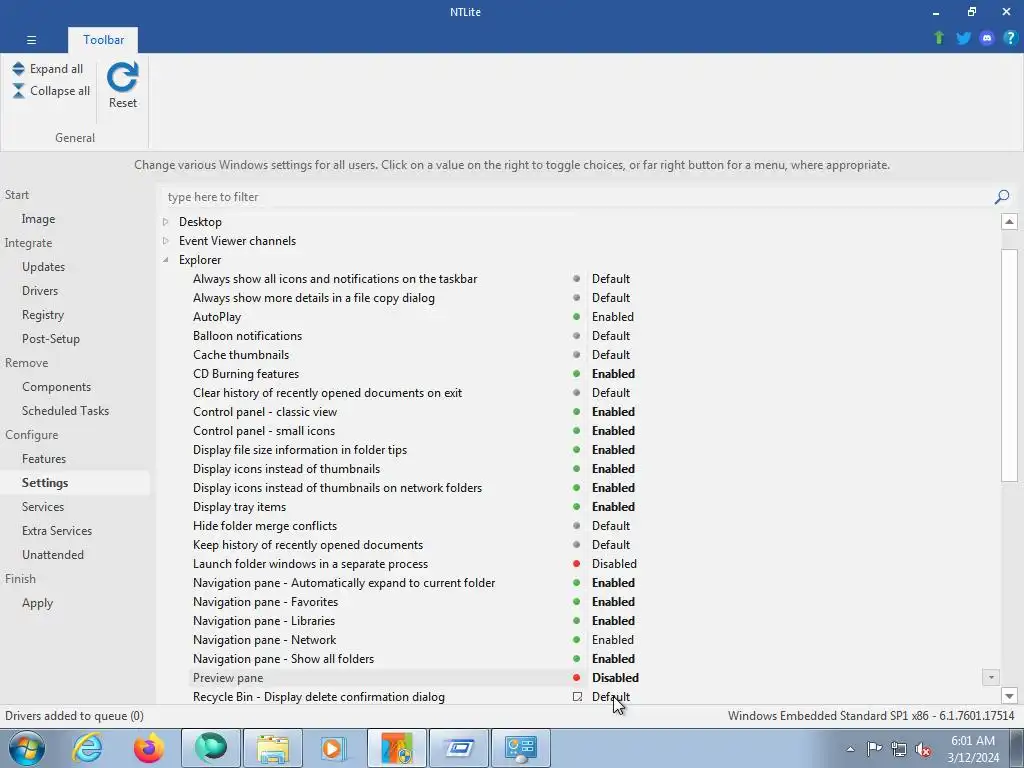
Task: Go to Apply page
Action: point(37,603)
